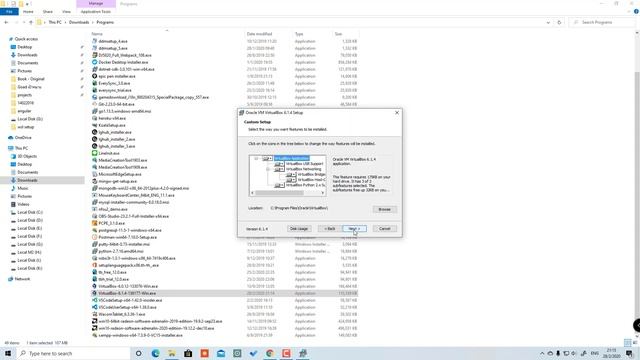Image resolution: width=640 pixels, height=360 pixels.
Task: Open Local Disk (C:) in sidebar
Action: click(30, 212)
